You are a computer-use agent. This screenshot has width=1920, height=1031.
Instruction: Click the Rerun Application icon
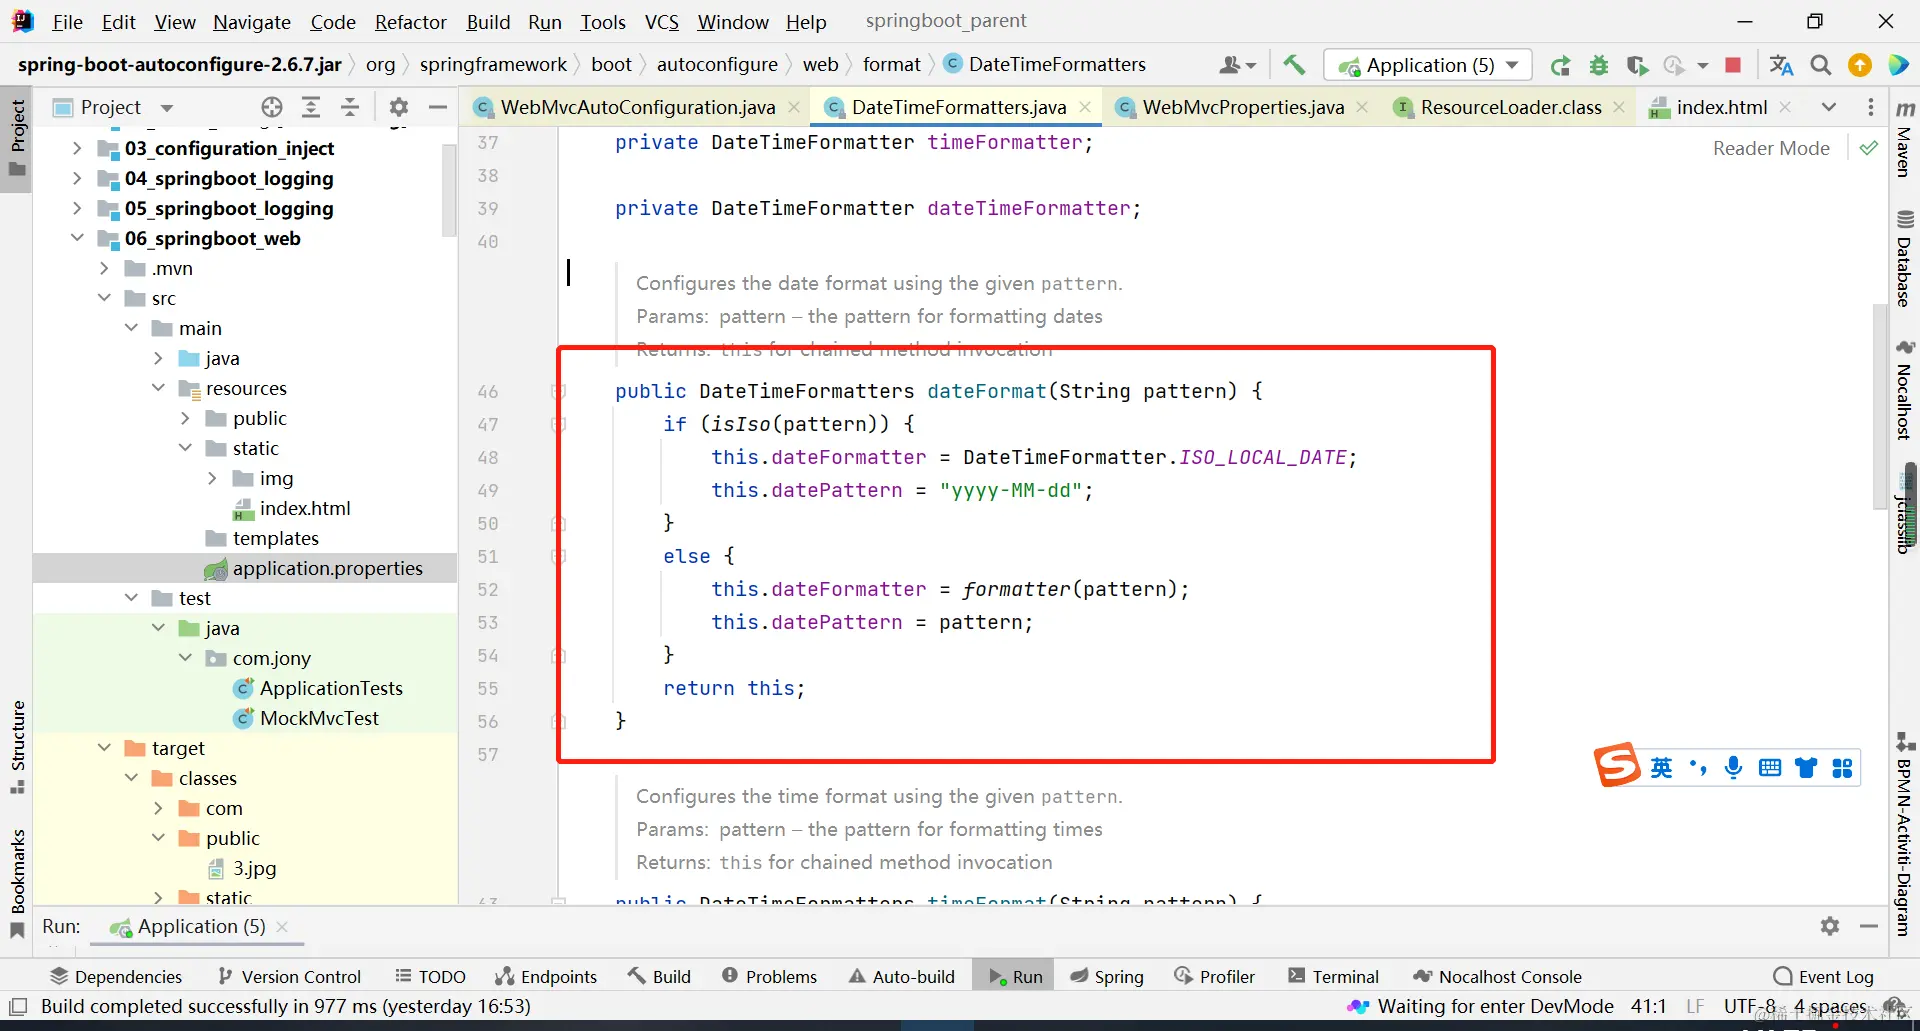pos(1560,66)
